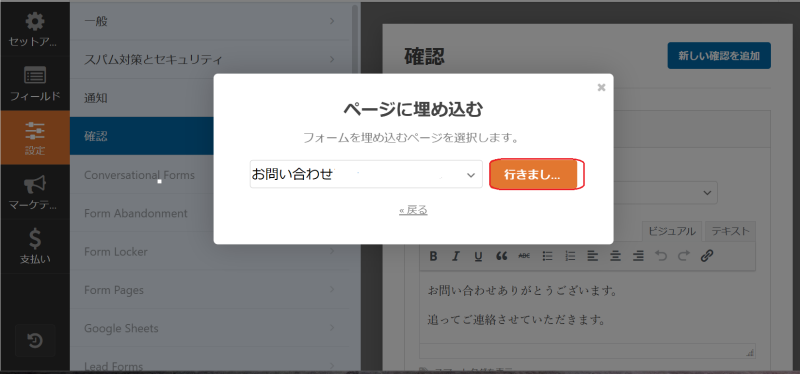Close the ページに埋め込む dialog with the X
The image size is (800, 374).
pyautogui.click(x=602, y=87)
